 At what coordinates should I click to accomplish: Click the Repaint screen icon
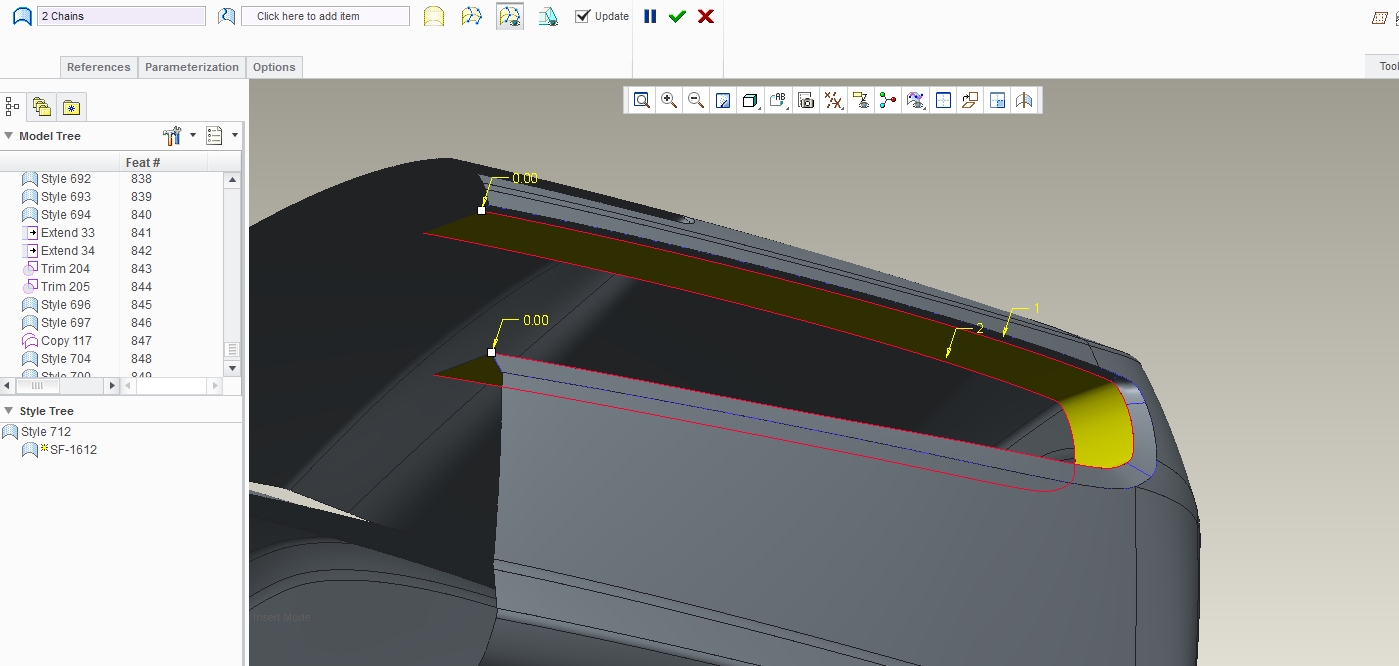(723, 100)
